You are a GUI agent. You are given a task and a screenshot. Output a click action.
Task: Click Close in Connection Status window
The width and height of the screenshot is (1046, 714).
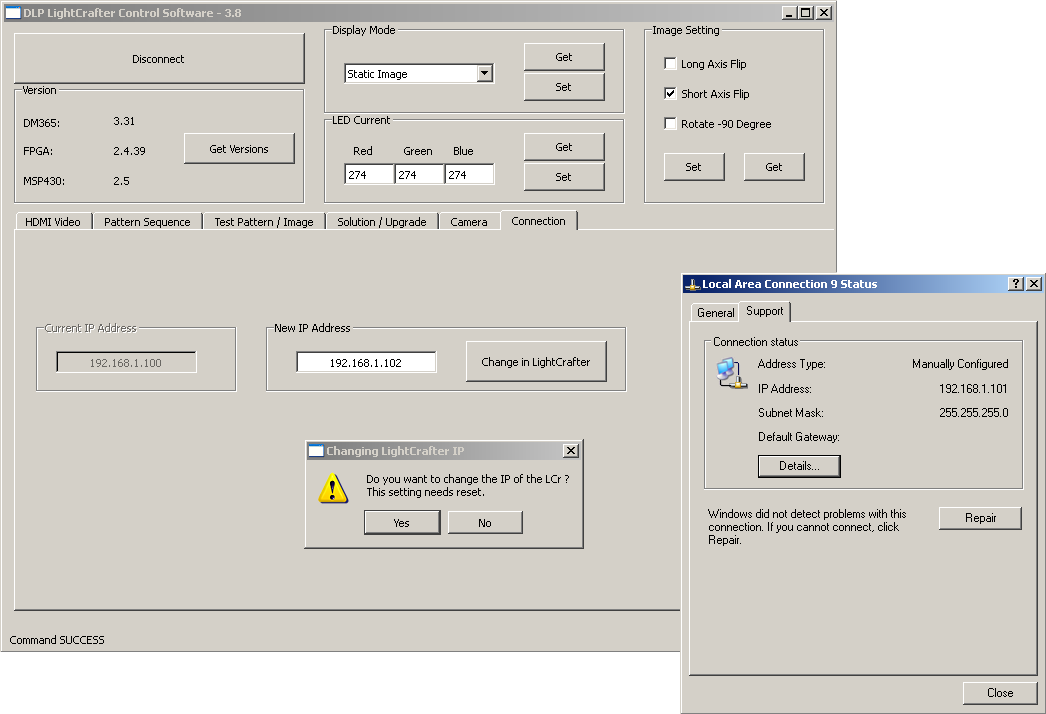(x=1000, y=693)
